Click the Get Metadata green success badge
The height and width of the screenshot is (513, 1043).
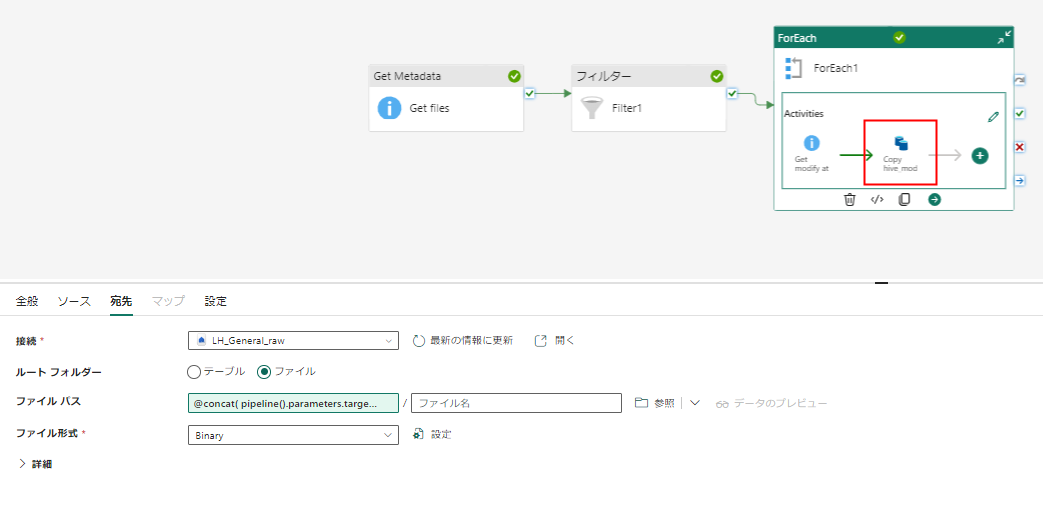point(514,76)
